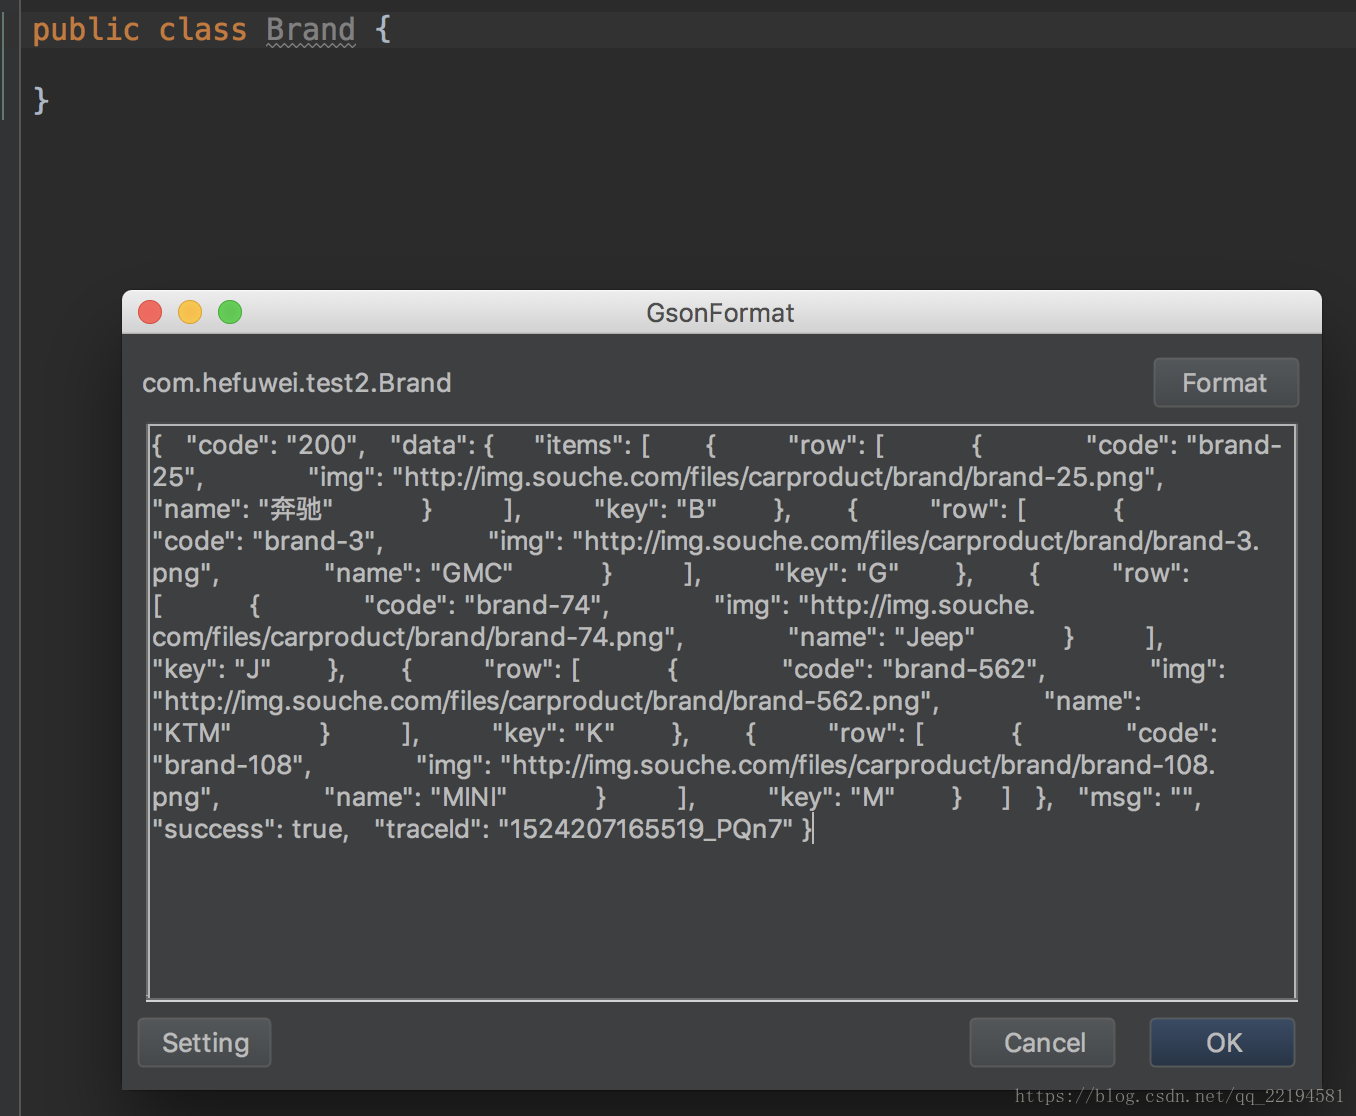Click the "KTM" name value in JSON
The height and width of the screenshot is (1116, 1356).
click(x=191, y=733)
